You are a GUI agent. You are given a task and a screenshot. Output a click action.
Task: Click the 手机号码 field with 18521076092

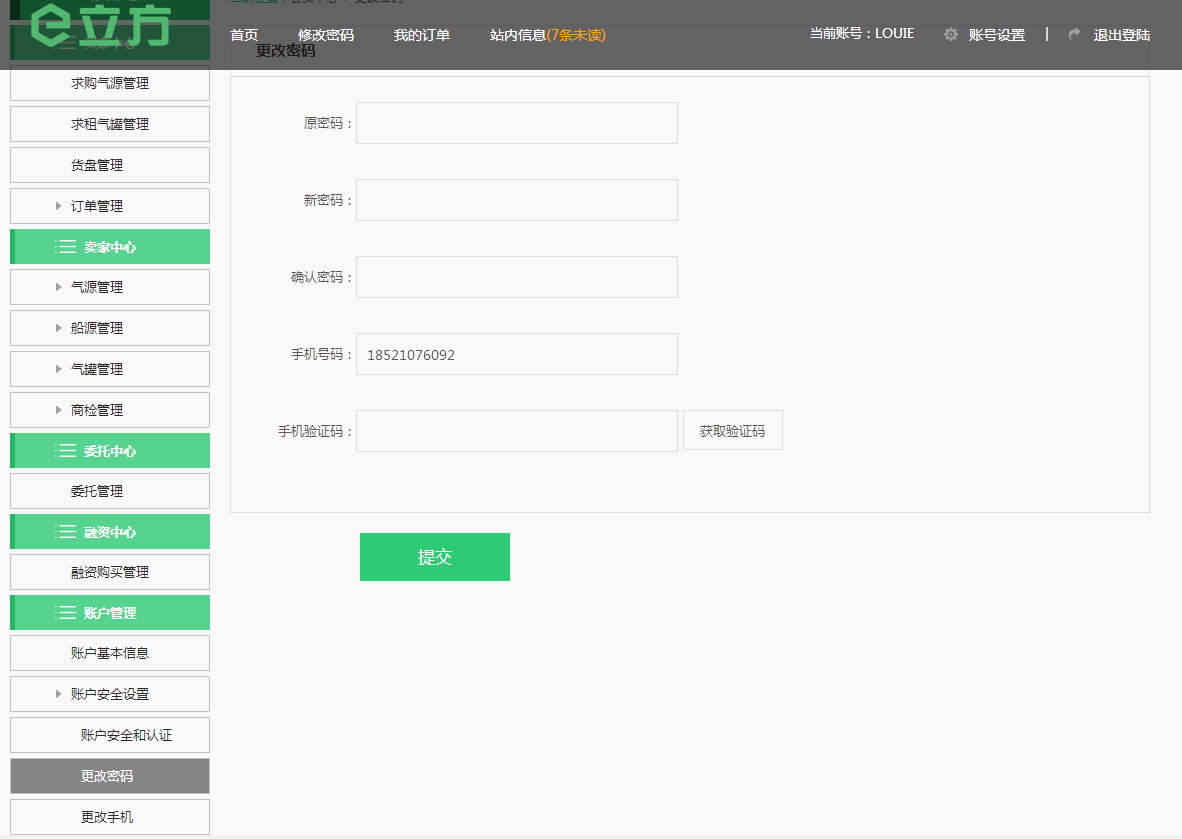516,354
